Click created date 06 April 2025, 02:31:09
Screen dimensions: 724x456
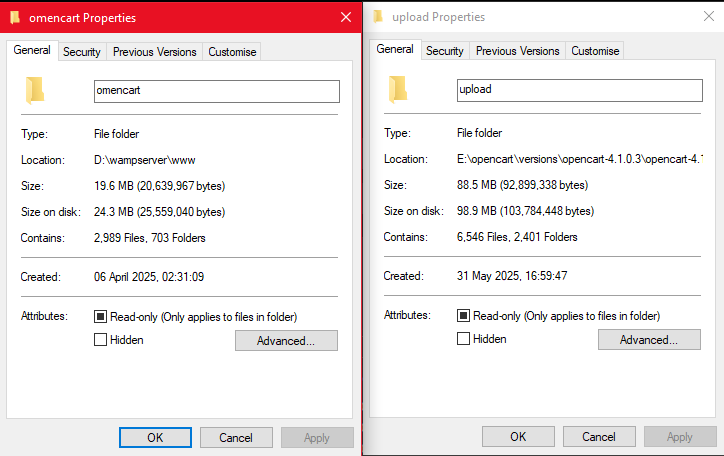149,277
